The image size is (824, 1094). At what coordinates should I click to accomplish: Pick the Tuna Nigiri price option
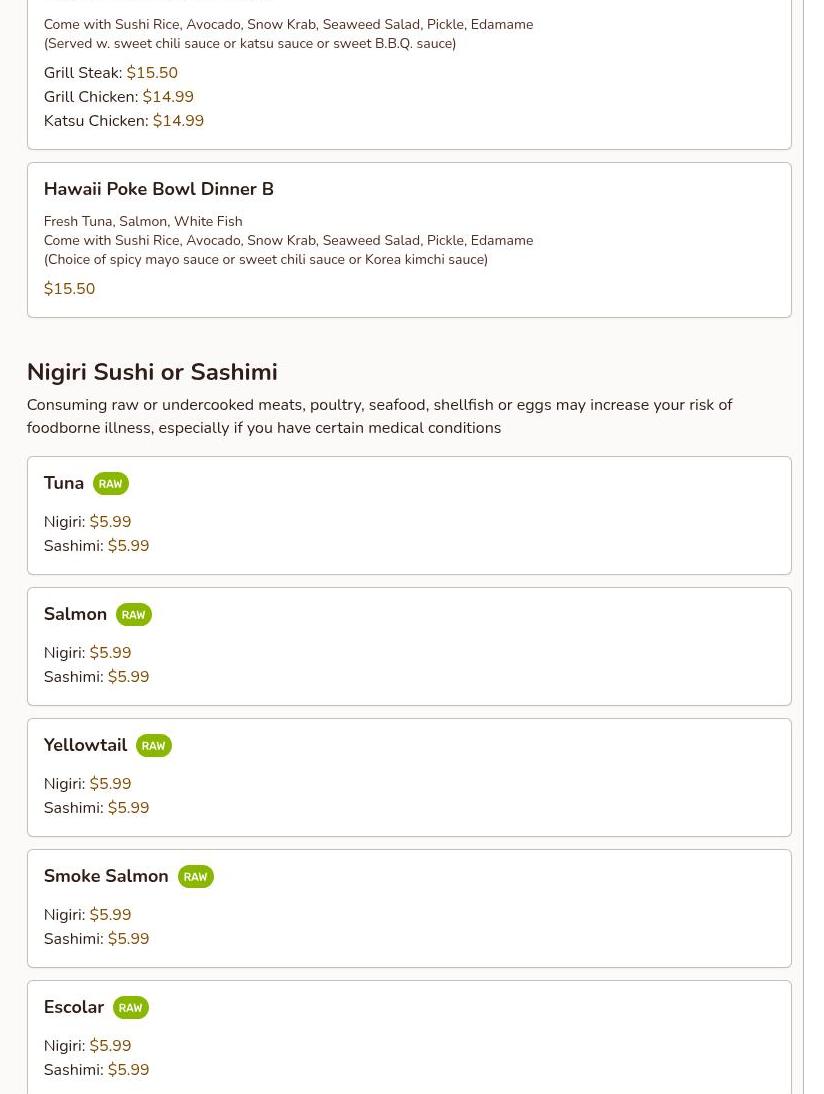pos(87,522)
